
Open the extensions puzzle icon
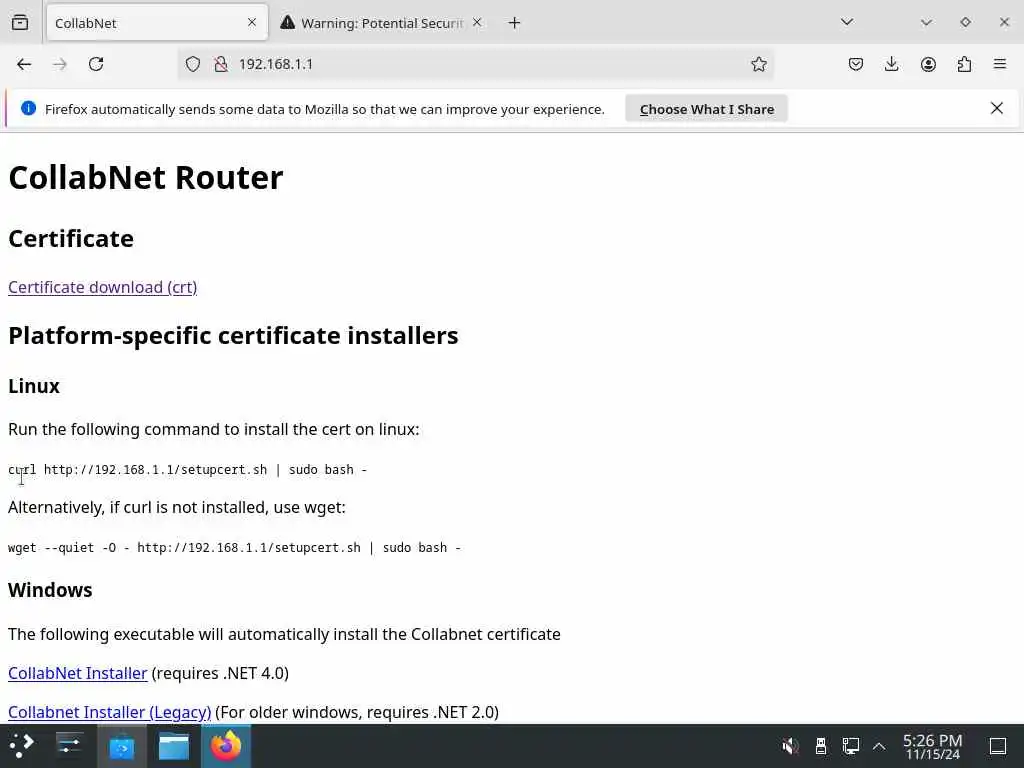point(964,64)
